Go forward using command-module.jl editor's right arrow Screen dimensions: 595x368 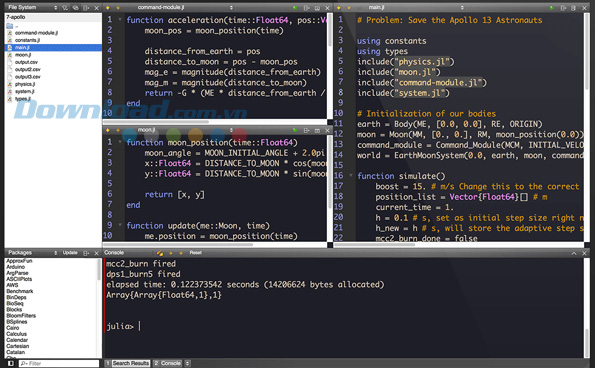118,8
